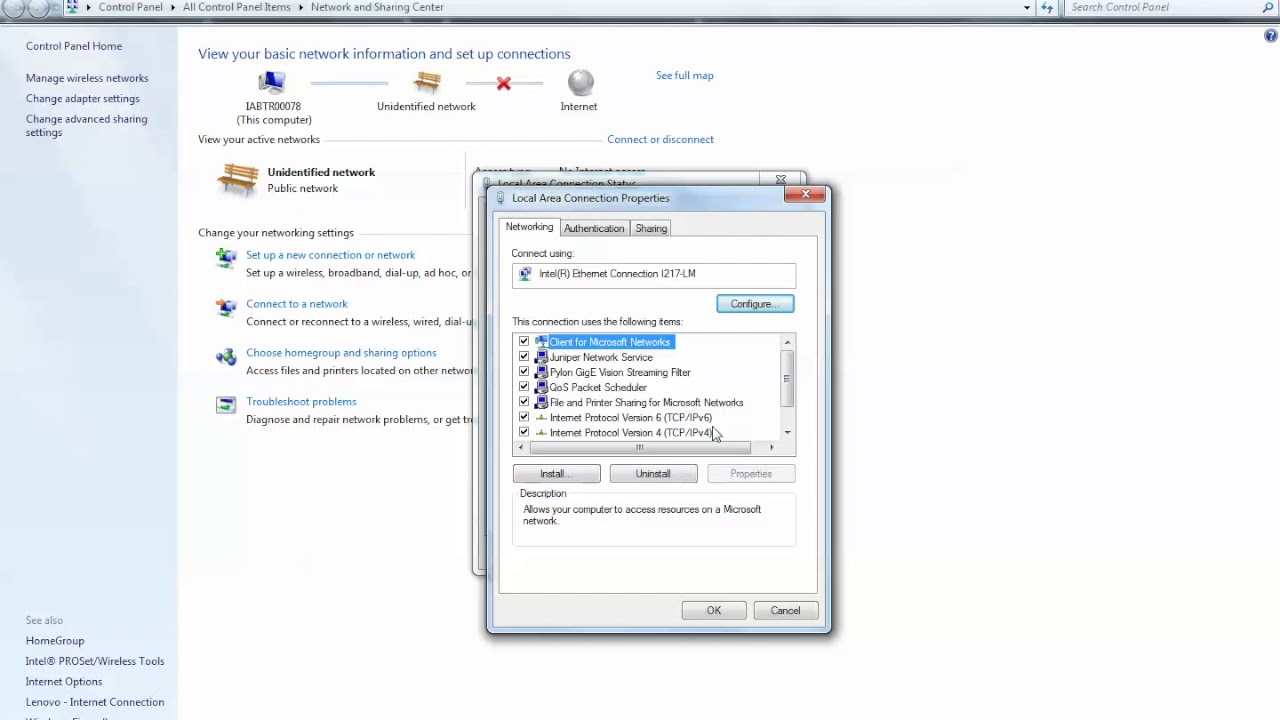Expand the breadcrumb arrow after Control Panel
This screenshot has height=720, width=1280.
(172, 7)
